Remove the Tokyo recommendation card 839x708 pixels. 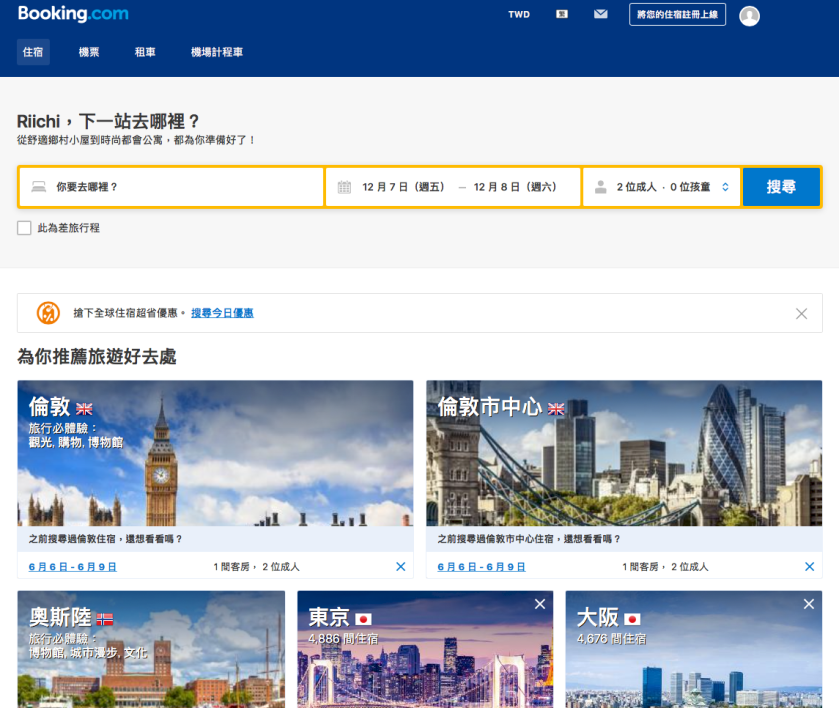coord(540,604)
